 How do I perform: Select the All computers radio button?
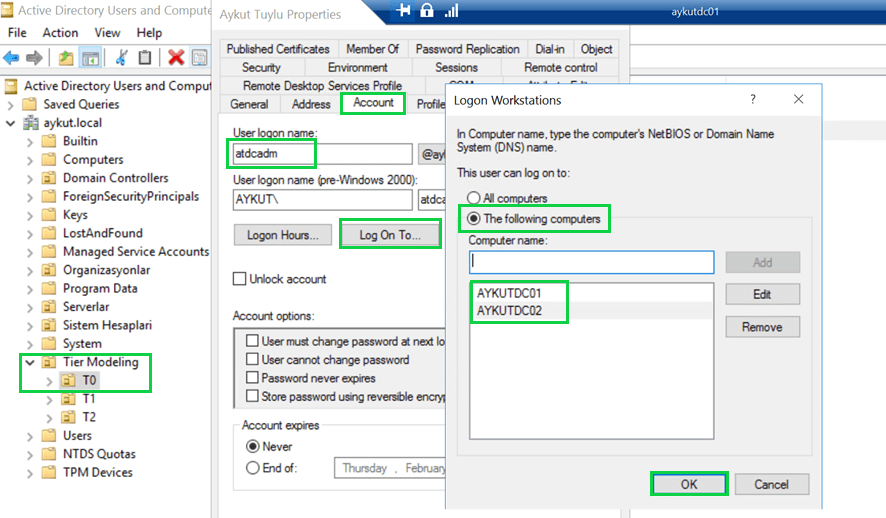pyautogui.click(x=474, y=198)
